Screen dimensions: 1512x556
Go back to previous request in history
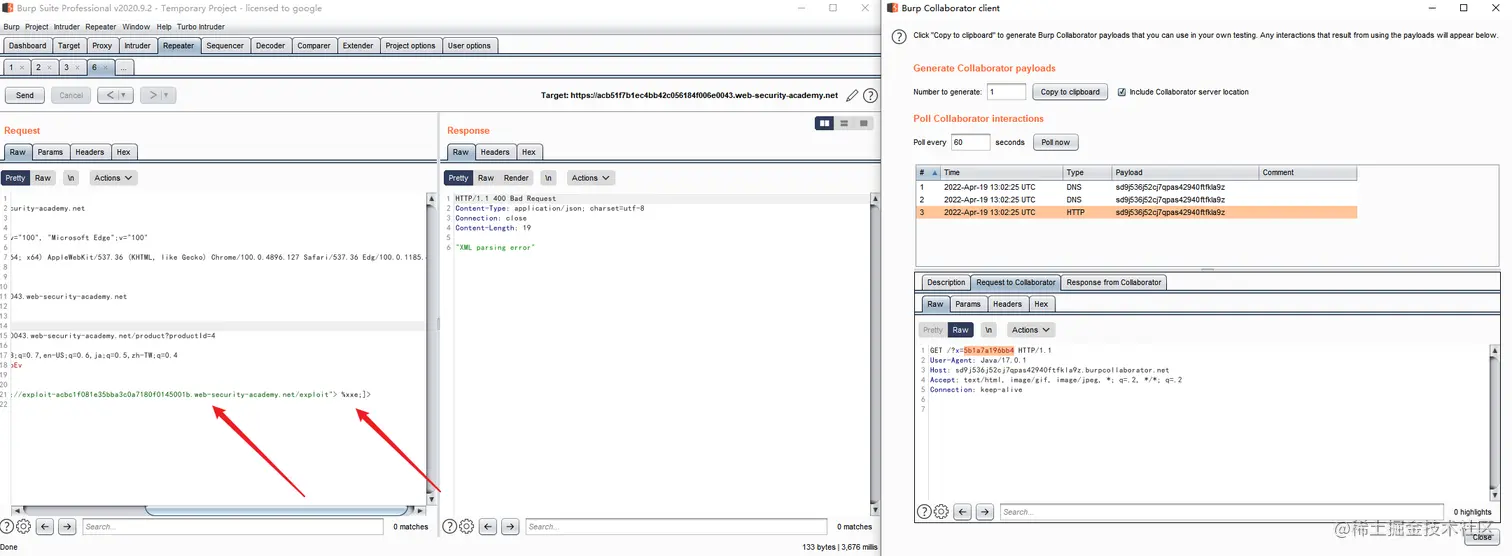coord(108,95)
